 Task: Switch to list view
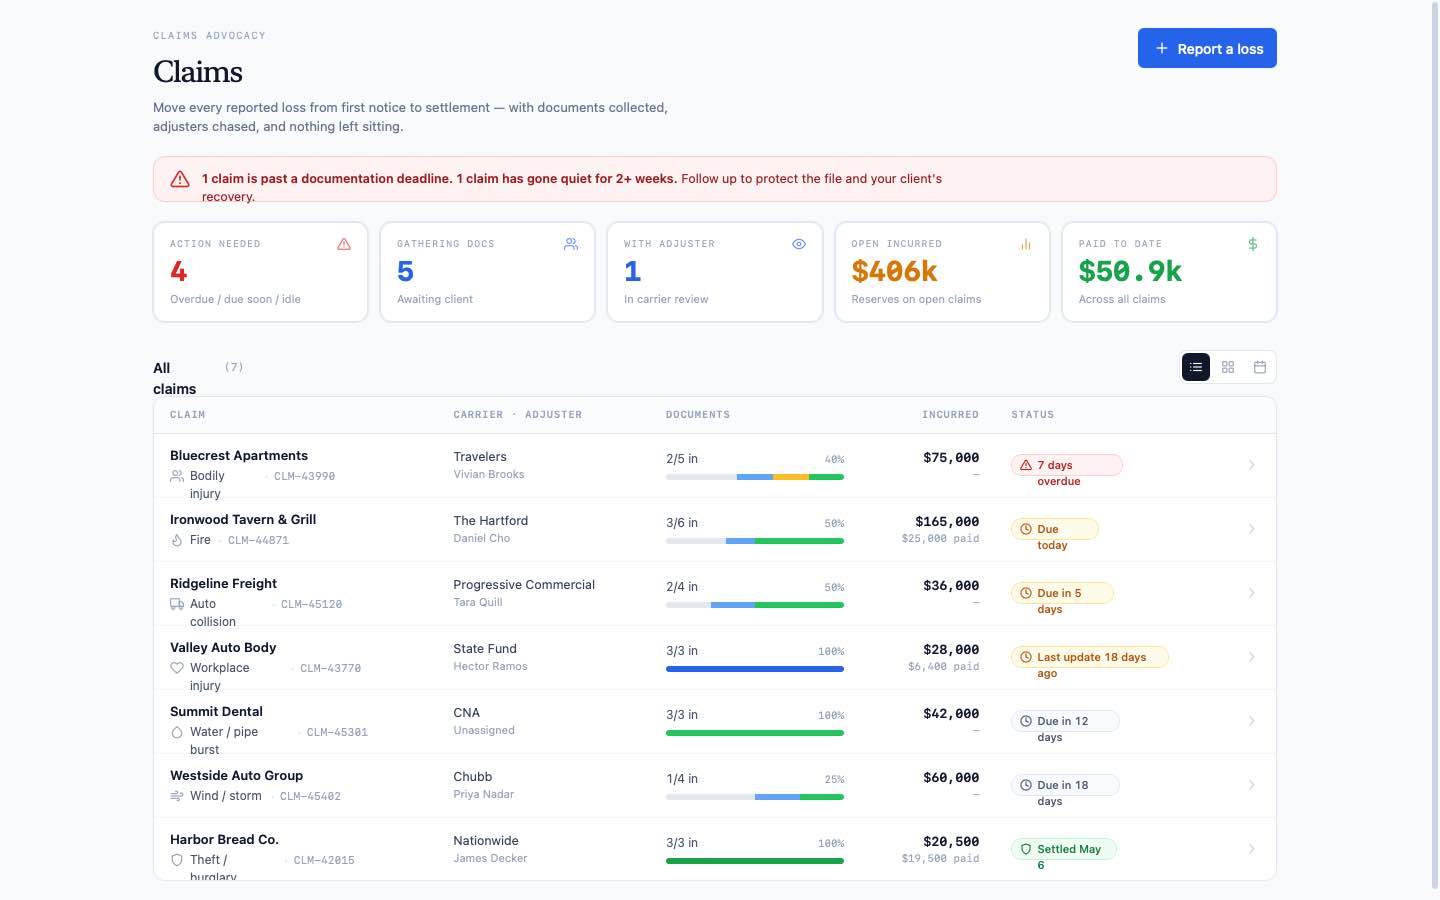pyautogui.click(x=1196, y=367)
